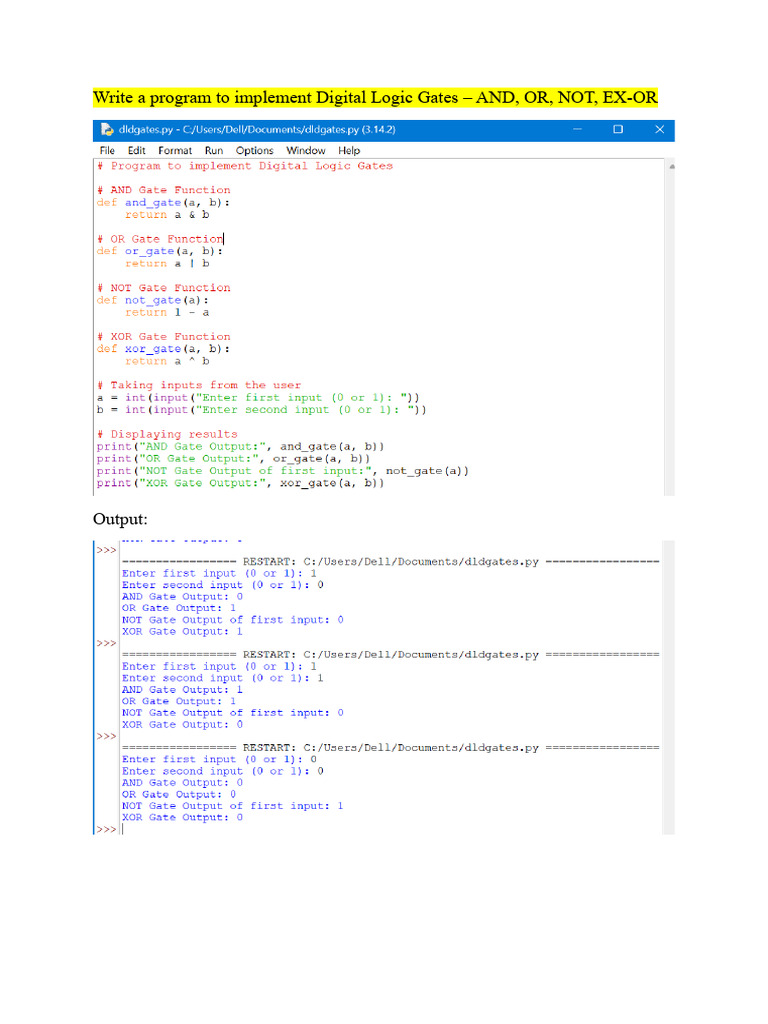Click the xor_gate function definition line
The image size is (768, 1024).
tap(163, 349)
